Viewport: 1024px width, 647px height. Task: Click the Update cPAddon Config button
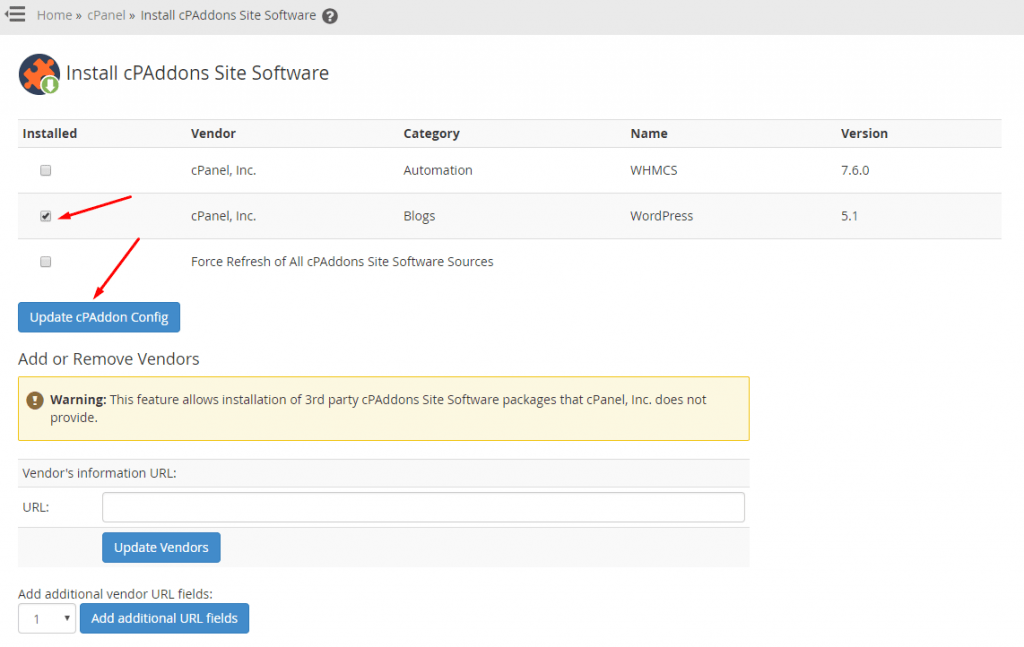click(x=98, y=317)
